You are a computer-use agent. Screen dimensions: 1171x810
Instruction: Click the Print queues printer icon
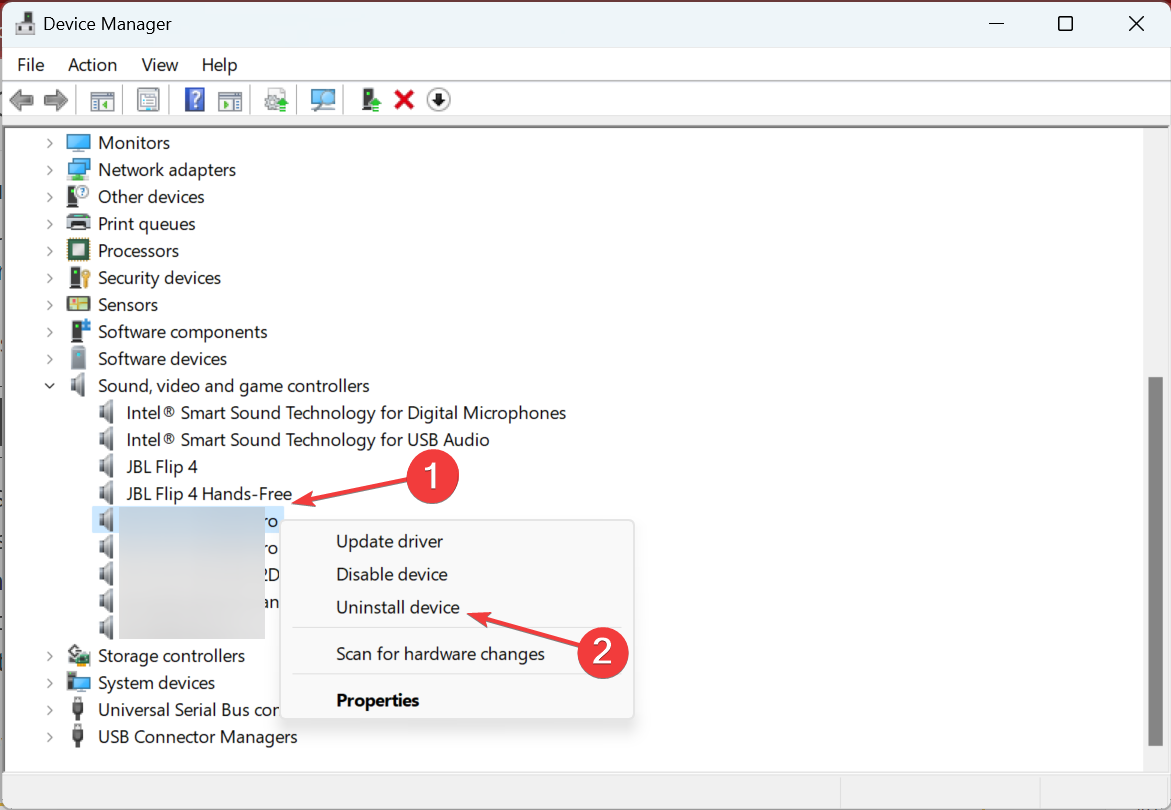coord(78,223)
